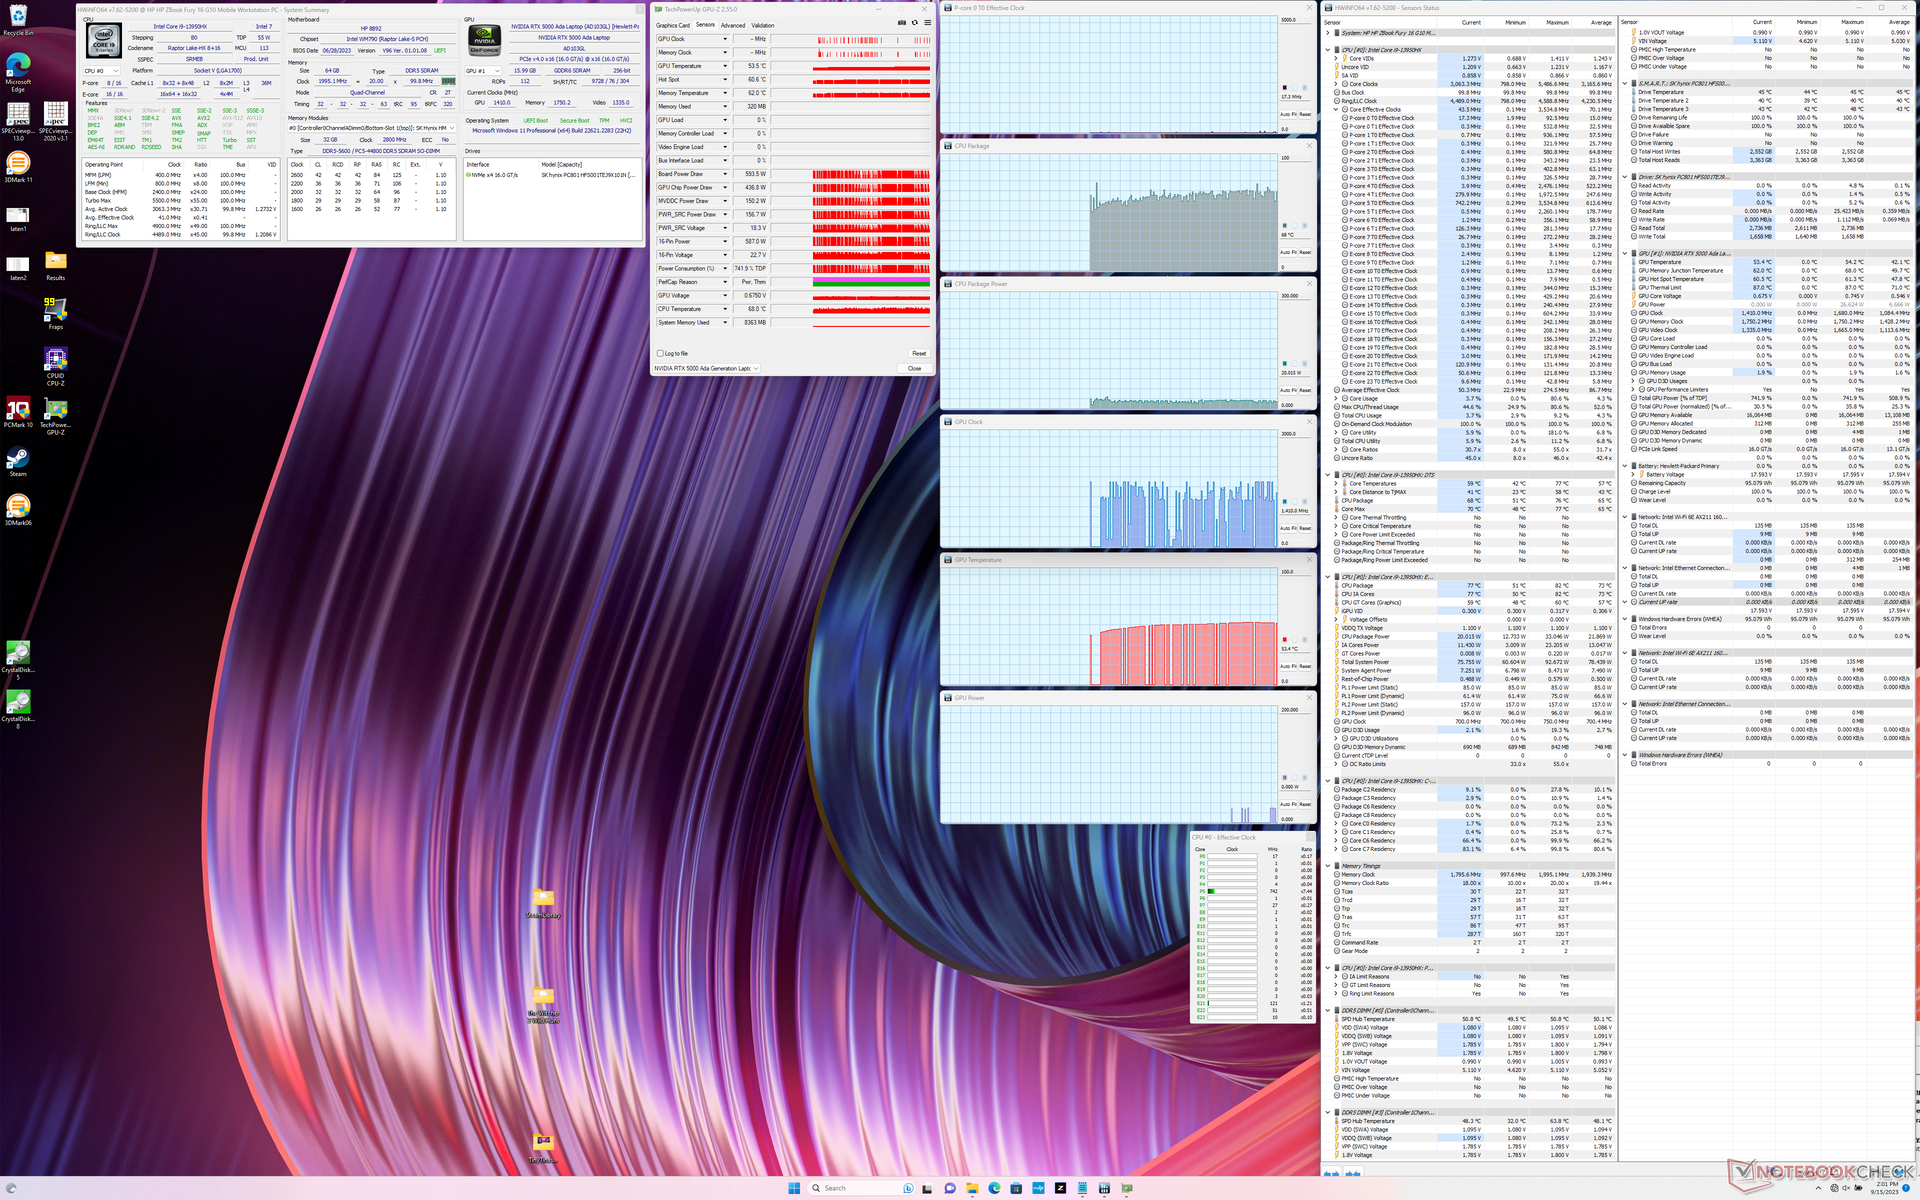
Task: Select the CrystalDisk 5 desktop icon
Action: [x=18, y=660]
